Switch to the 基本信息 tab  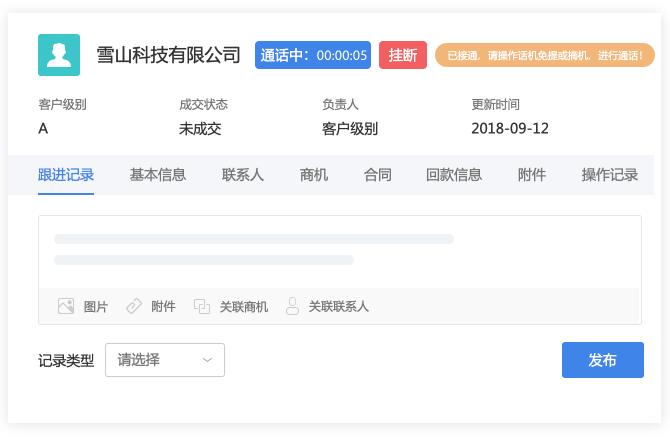tap(158, 175)
